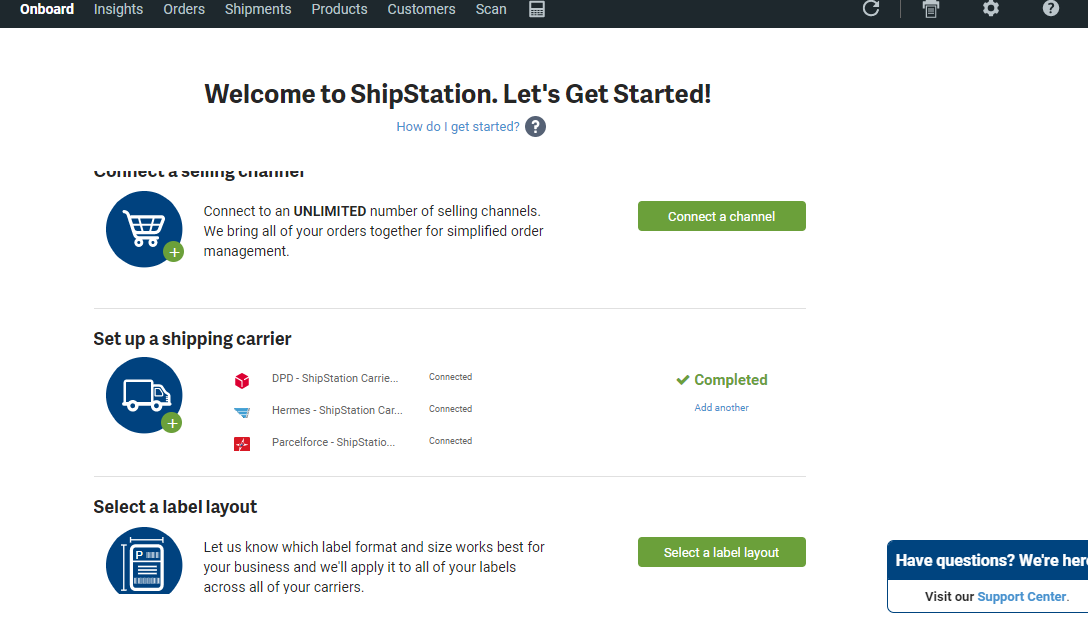Open the rate calculator icon

536,9
